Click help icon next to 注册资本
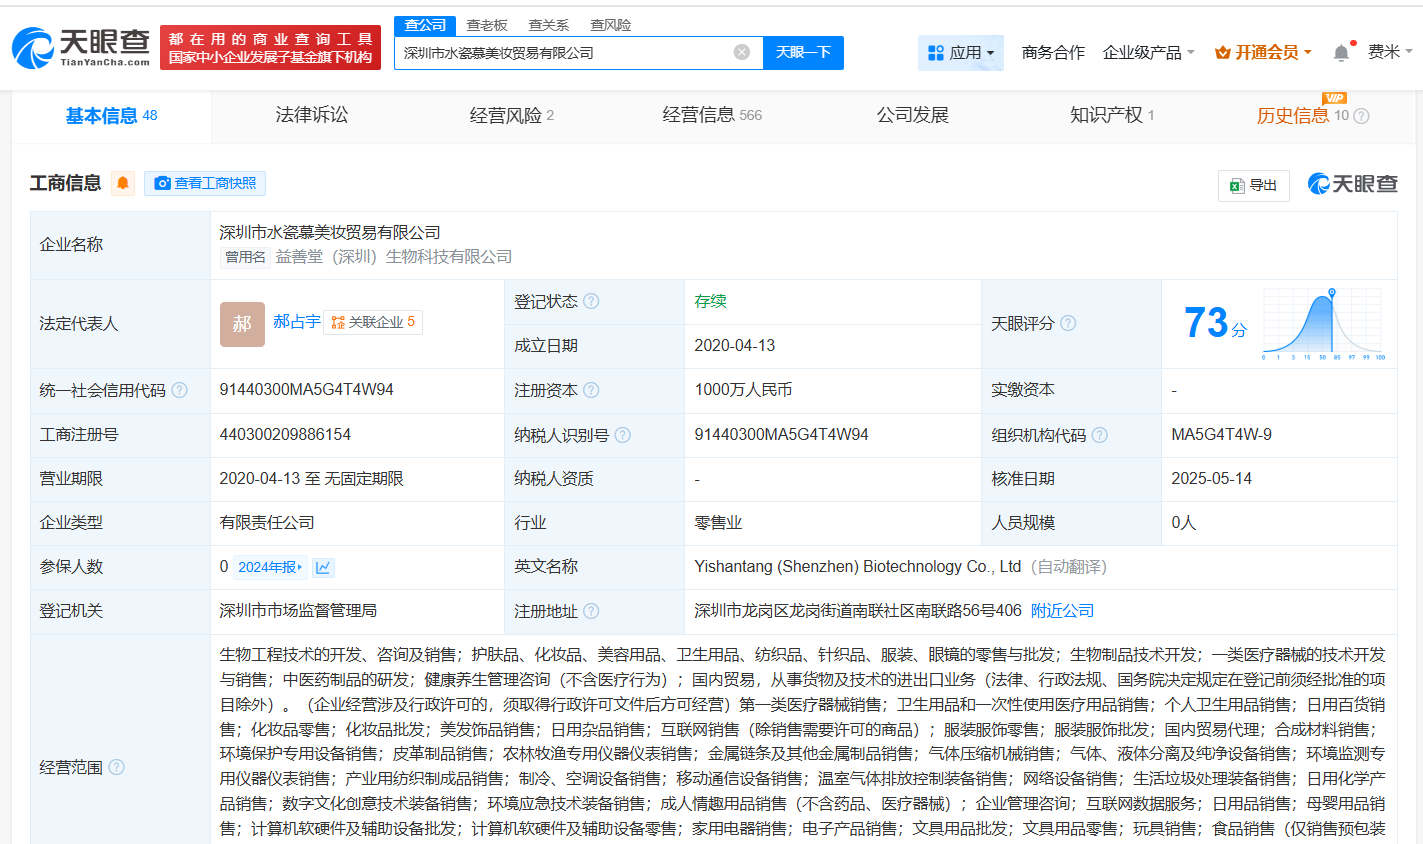This screenshot has height=844, width=1423. 591,390
